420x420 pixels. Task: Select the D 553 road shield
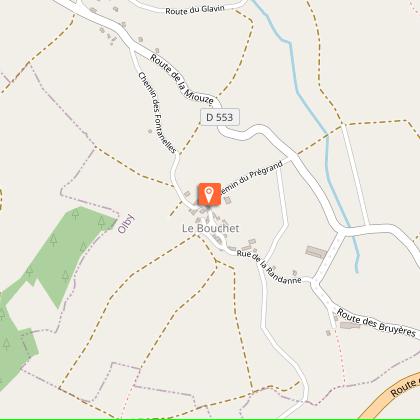(x=220, y=117)
